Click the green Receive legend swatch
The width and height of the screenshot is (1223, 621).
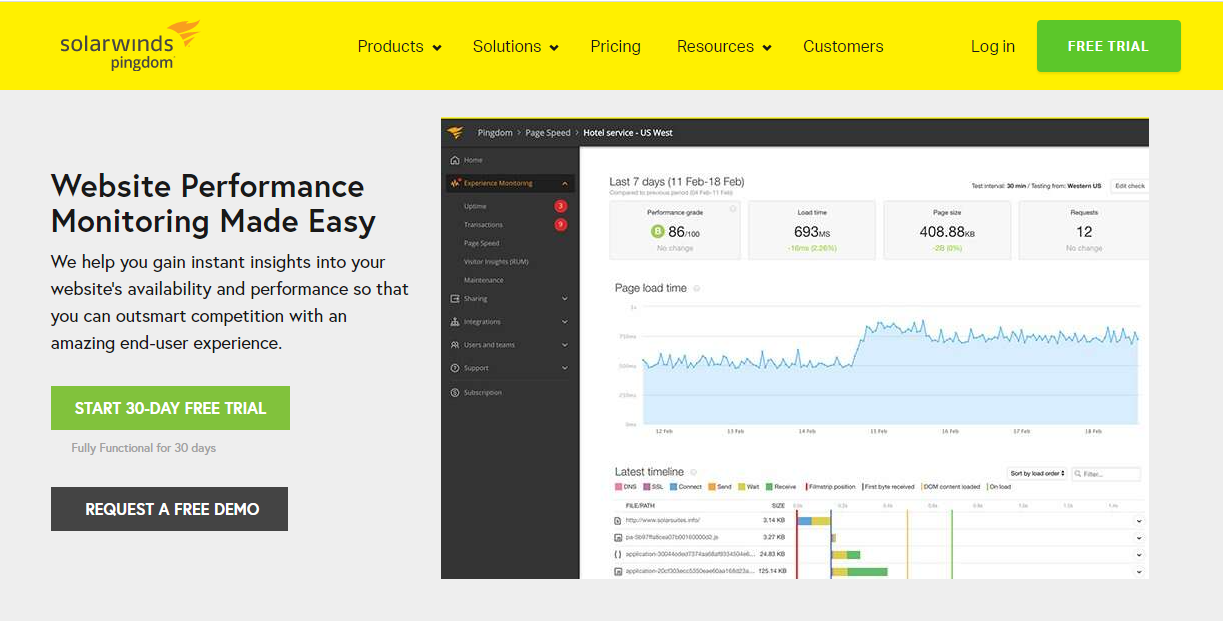768,487
